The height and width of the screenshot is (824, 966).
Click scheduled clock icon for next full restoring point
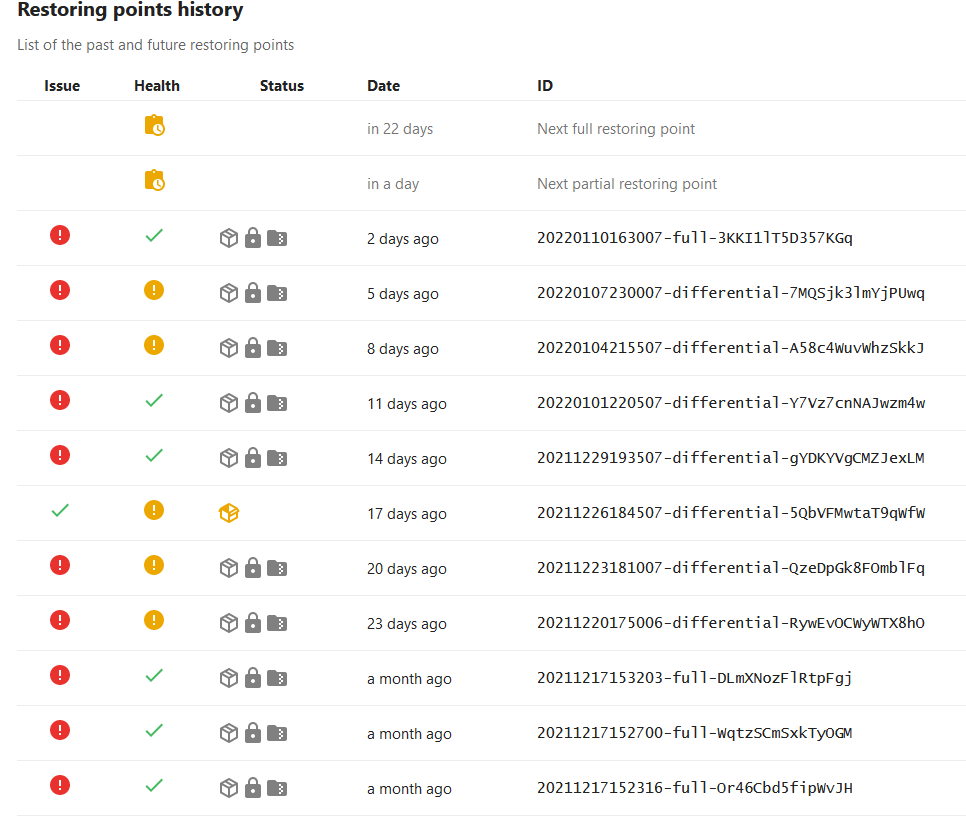[154, 125]
